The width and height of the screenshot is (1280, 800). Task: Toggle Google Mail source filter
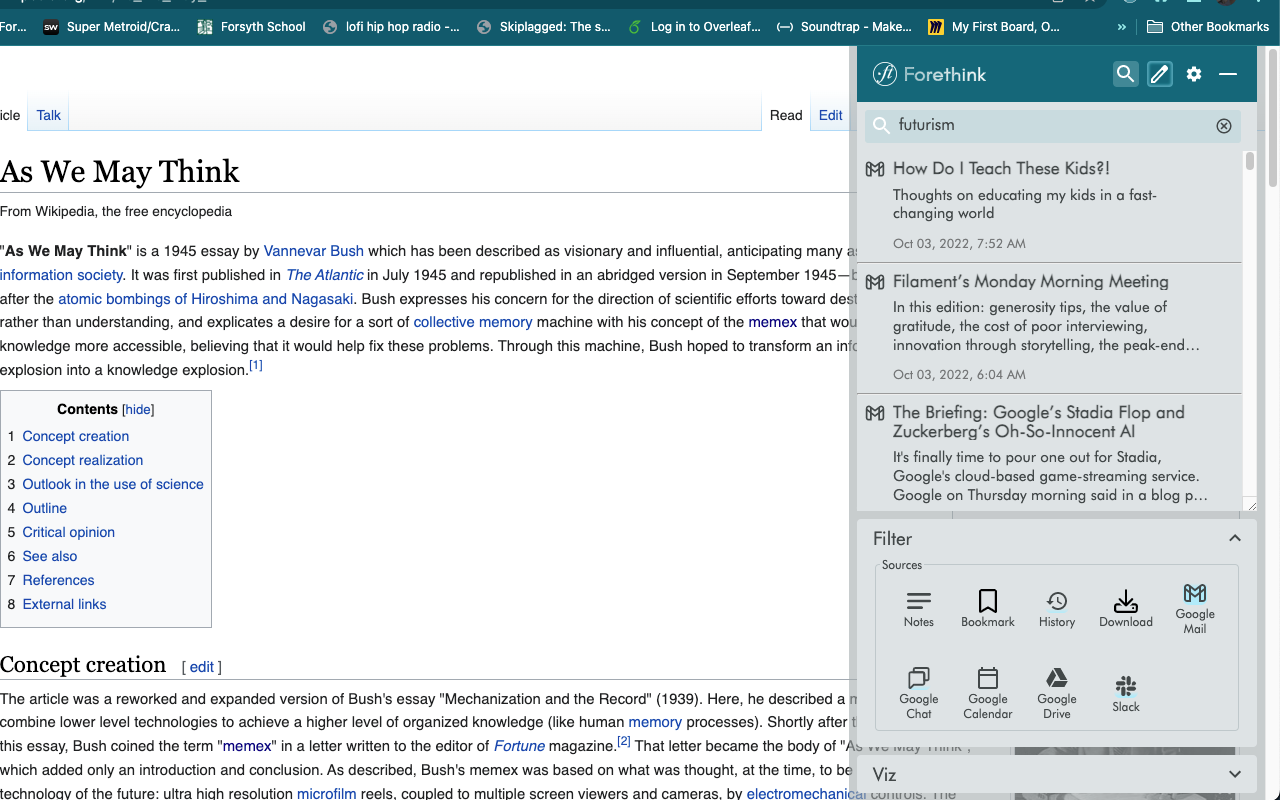click(x=1195, y=609)
